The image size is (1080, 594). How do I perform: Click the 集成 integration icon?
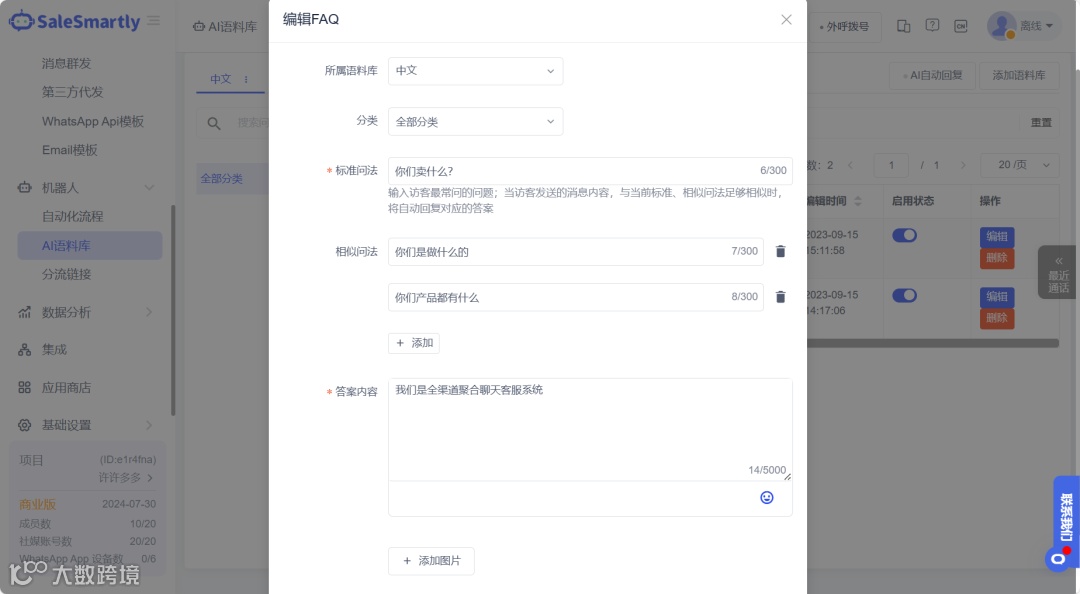[25, 349]
